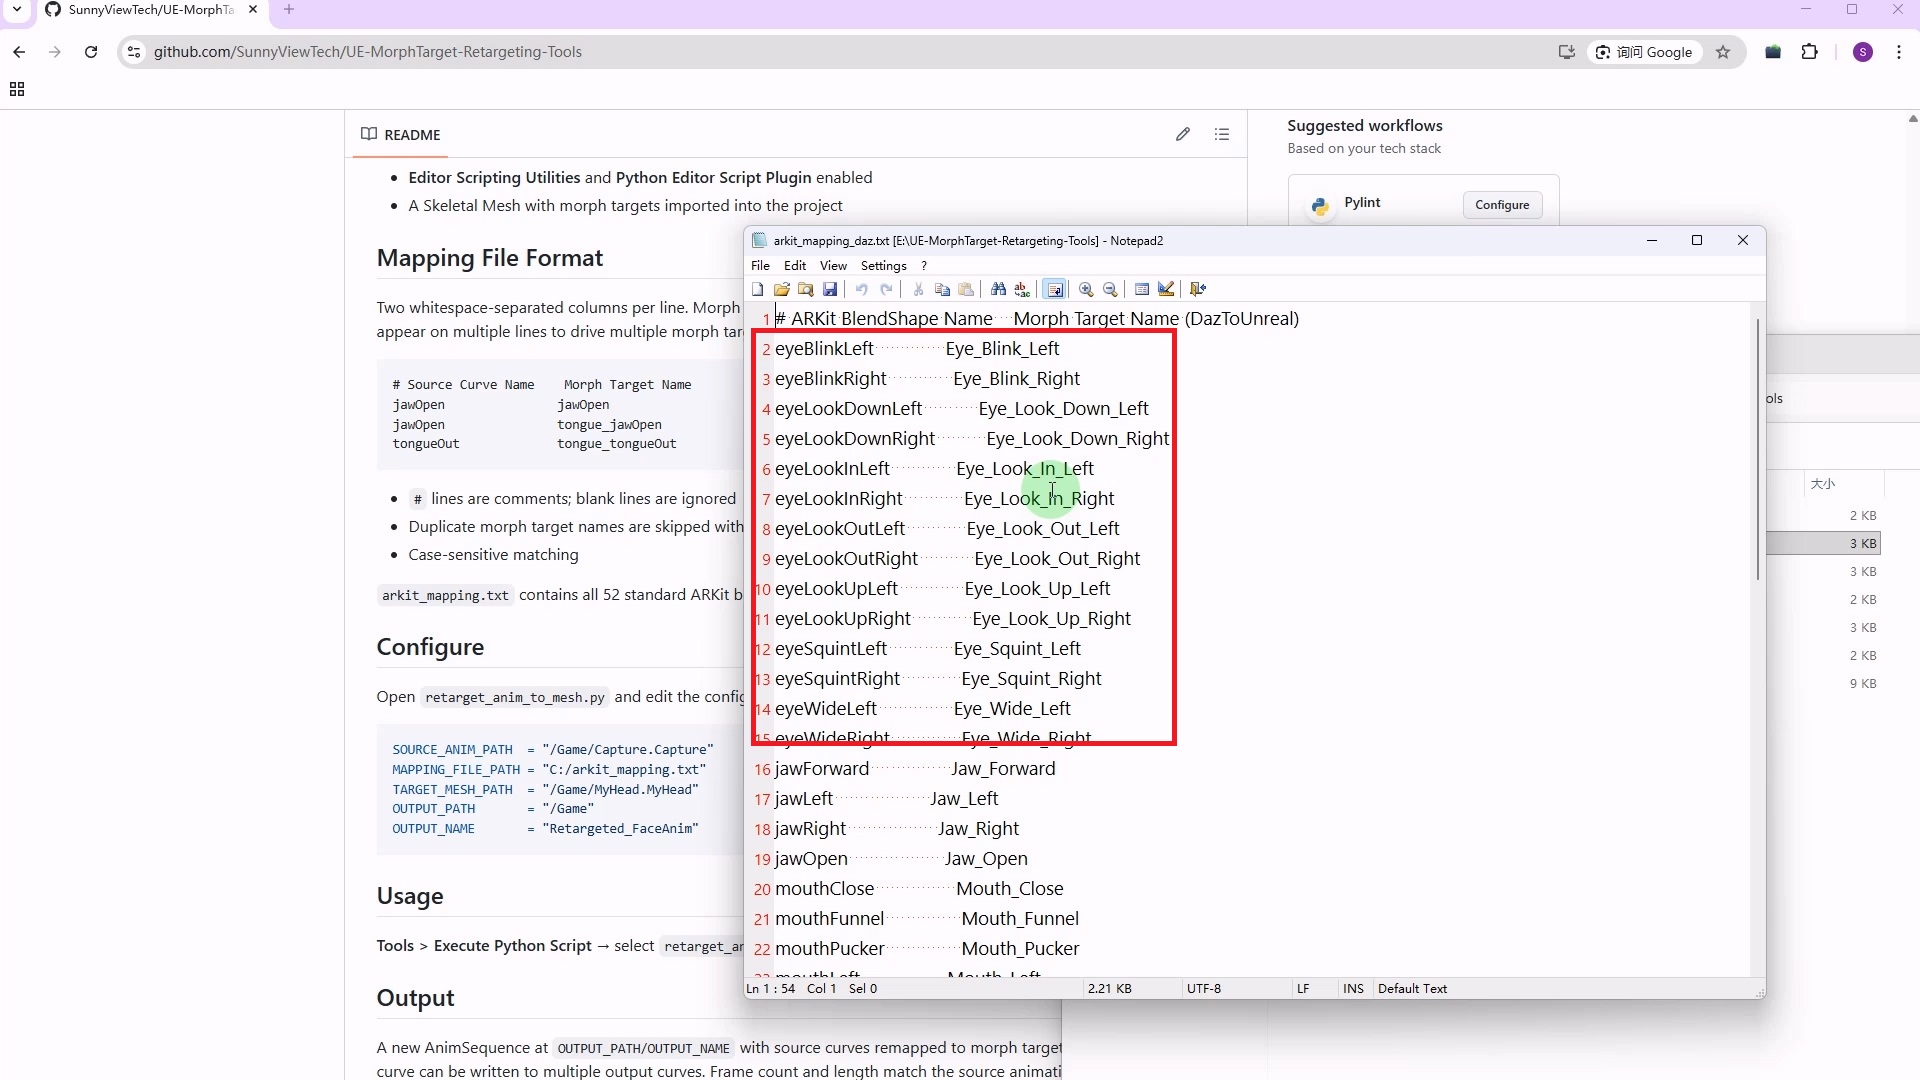This screenshot has height=1080, width=1920.
Task: Toggle word wrap in Notepad2 toolbar
Action: point(1055,289)
